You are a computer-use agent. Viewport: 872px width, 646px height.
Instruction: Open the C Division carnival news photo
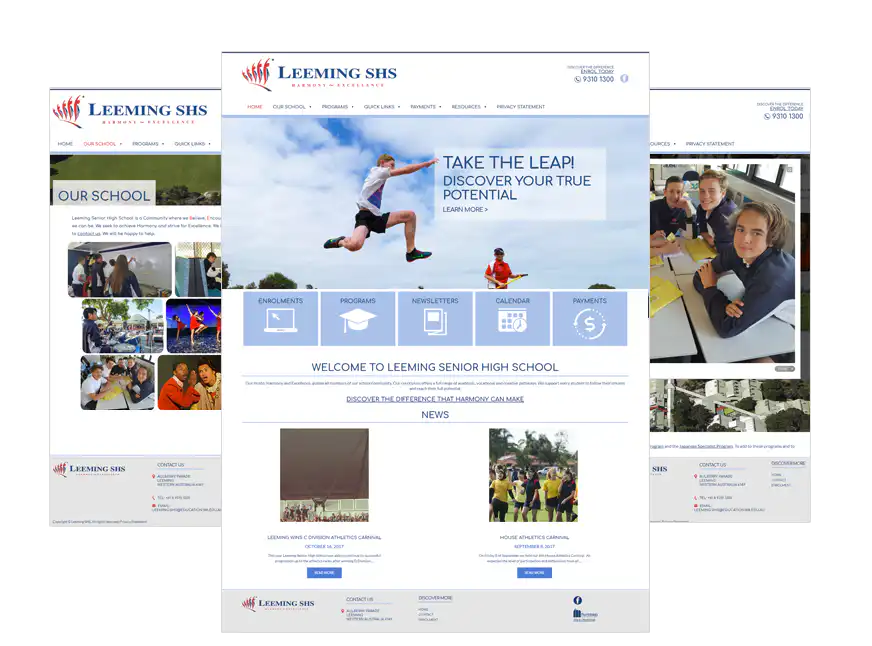(324, 475)
